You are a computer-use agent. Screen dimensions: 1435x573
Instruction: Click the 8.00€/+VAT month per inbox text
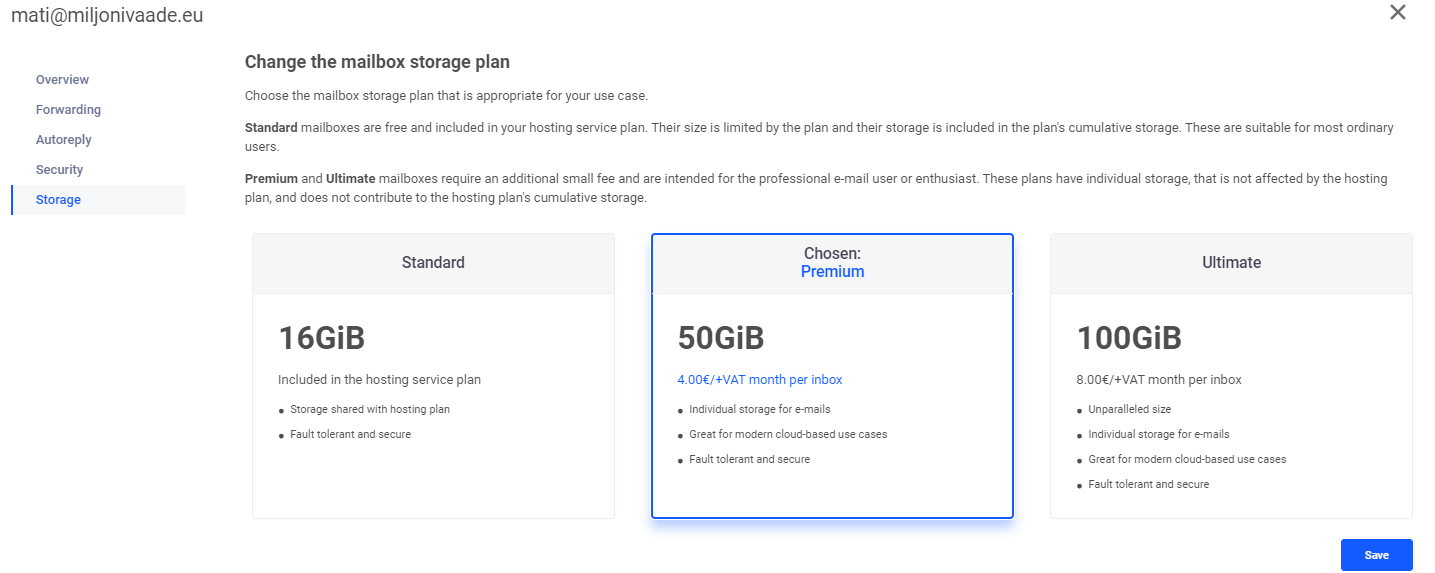click(1159, 380)
